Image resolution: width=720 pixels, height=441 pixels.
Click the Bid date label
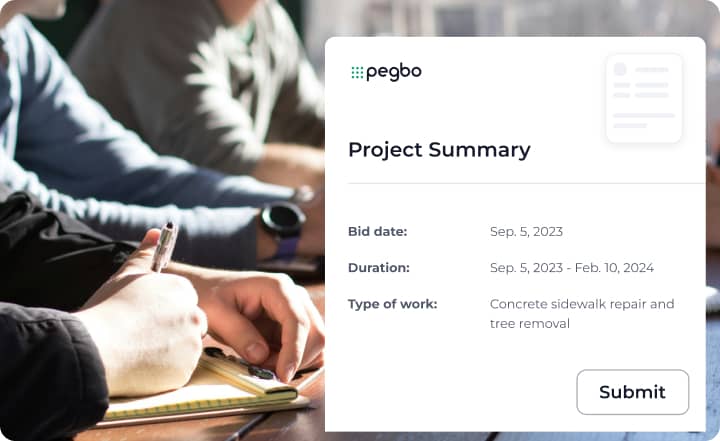377,231
